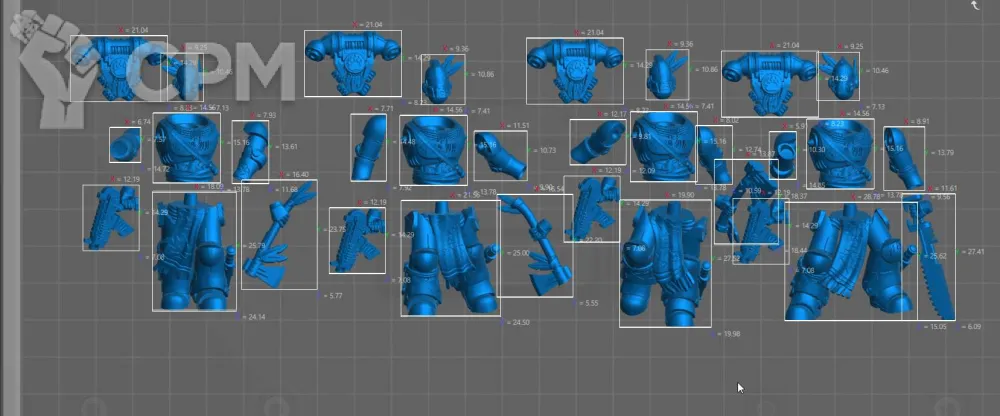
Task: Select the second legs model from the left
Action: coord(449,258)
